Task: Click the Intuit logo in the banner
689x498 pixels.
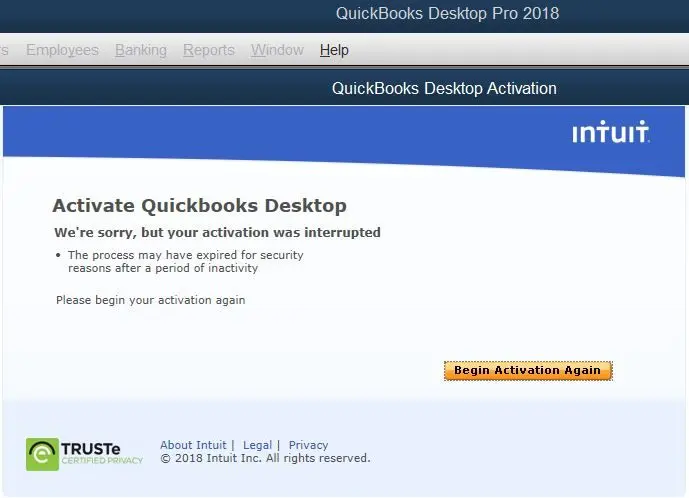Action: (611, 132)
